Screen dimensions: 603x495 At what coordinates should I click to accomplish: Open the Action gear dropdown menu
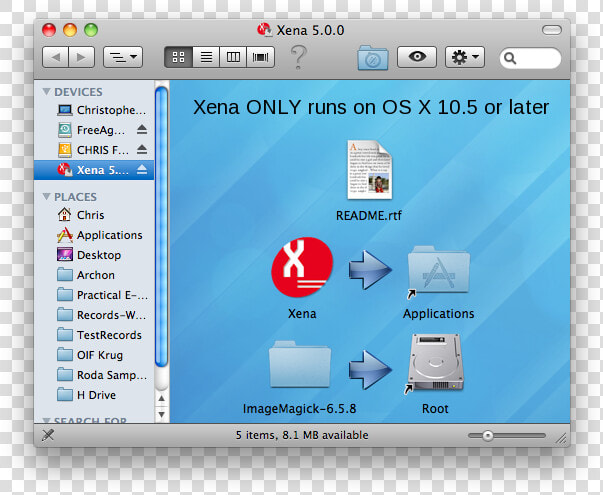[x=465, y=57]
